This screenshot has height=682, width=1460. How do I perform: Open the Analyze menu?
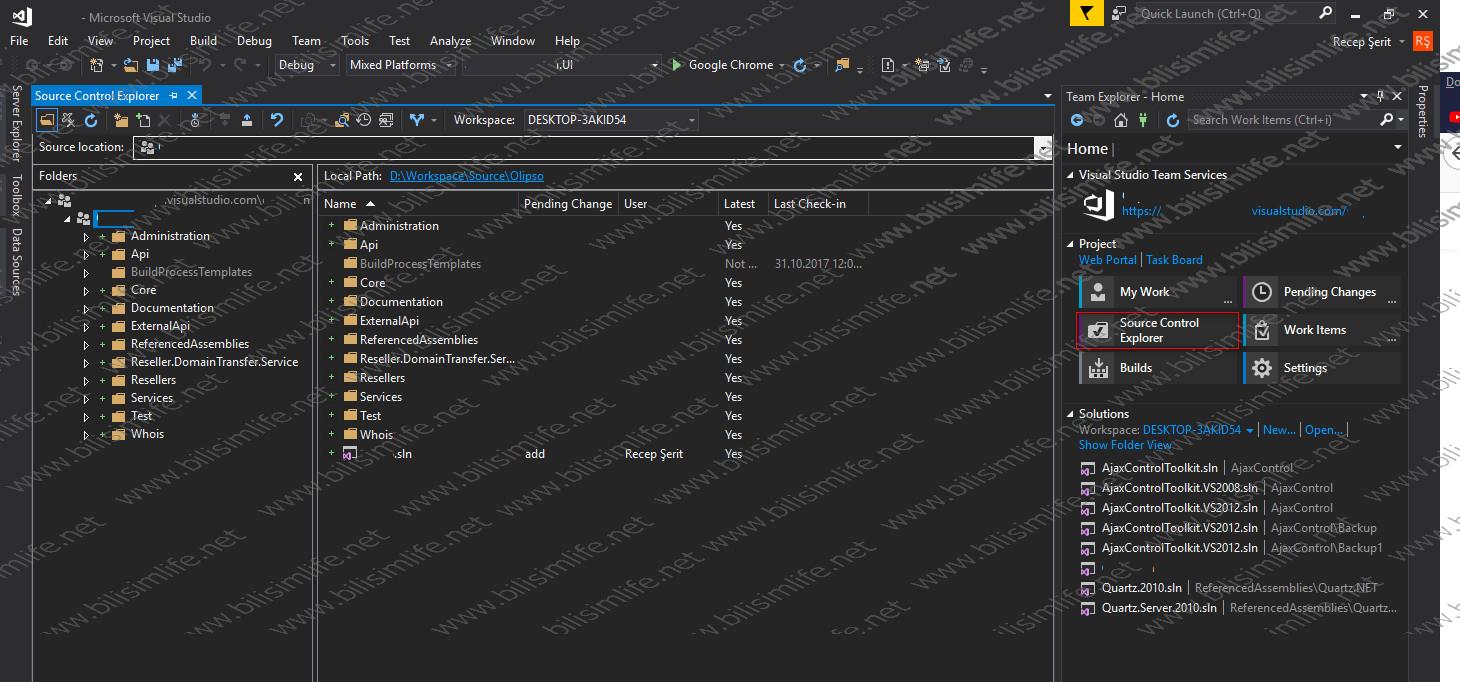[x=450, y=41]
